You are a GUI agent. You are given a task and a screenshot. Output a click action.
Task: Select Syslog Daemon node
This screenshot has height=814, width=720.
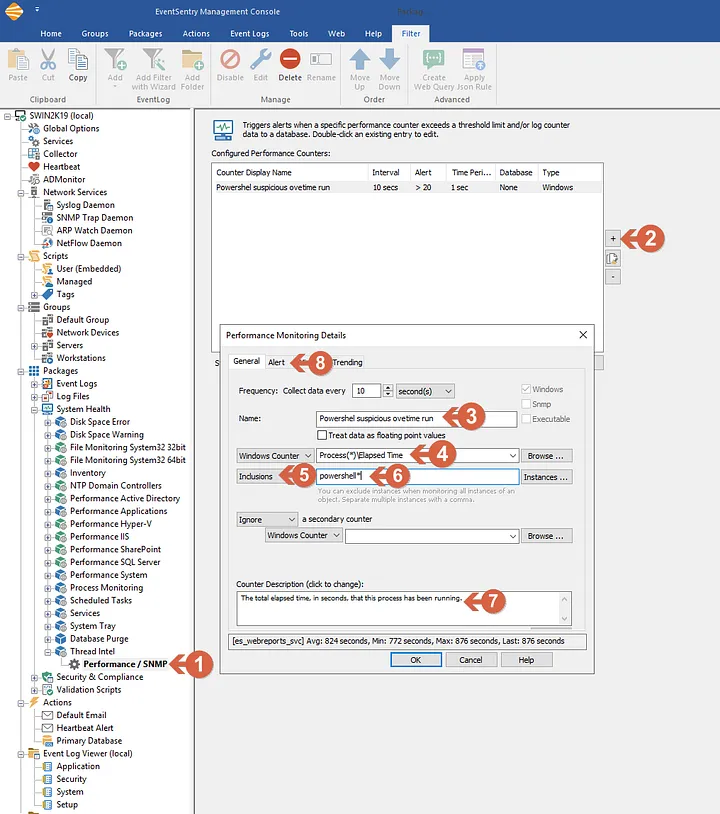pos(85,205)
